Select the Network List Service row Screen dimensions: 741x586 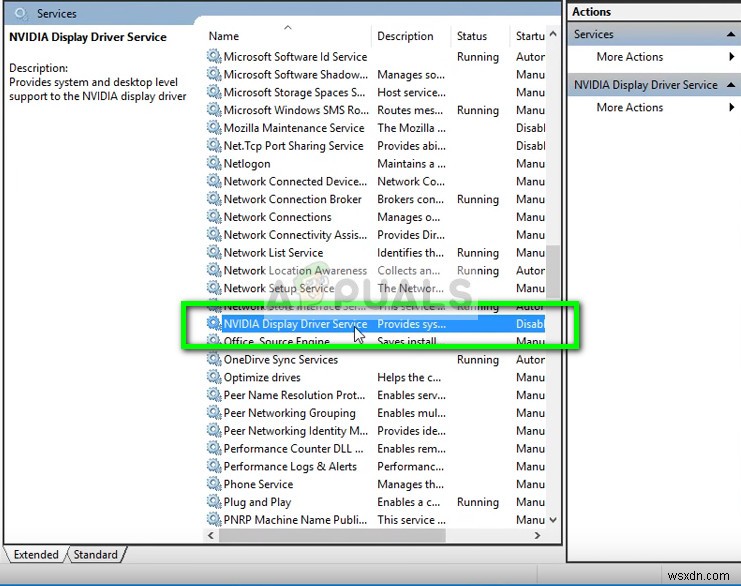[x=376, y=252]
